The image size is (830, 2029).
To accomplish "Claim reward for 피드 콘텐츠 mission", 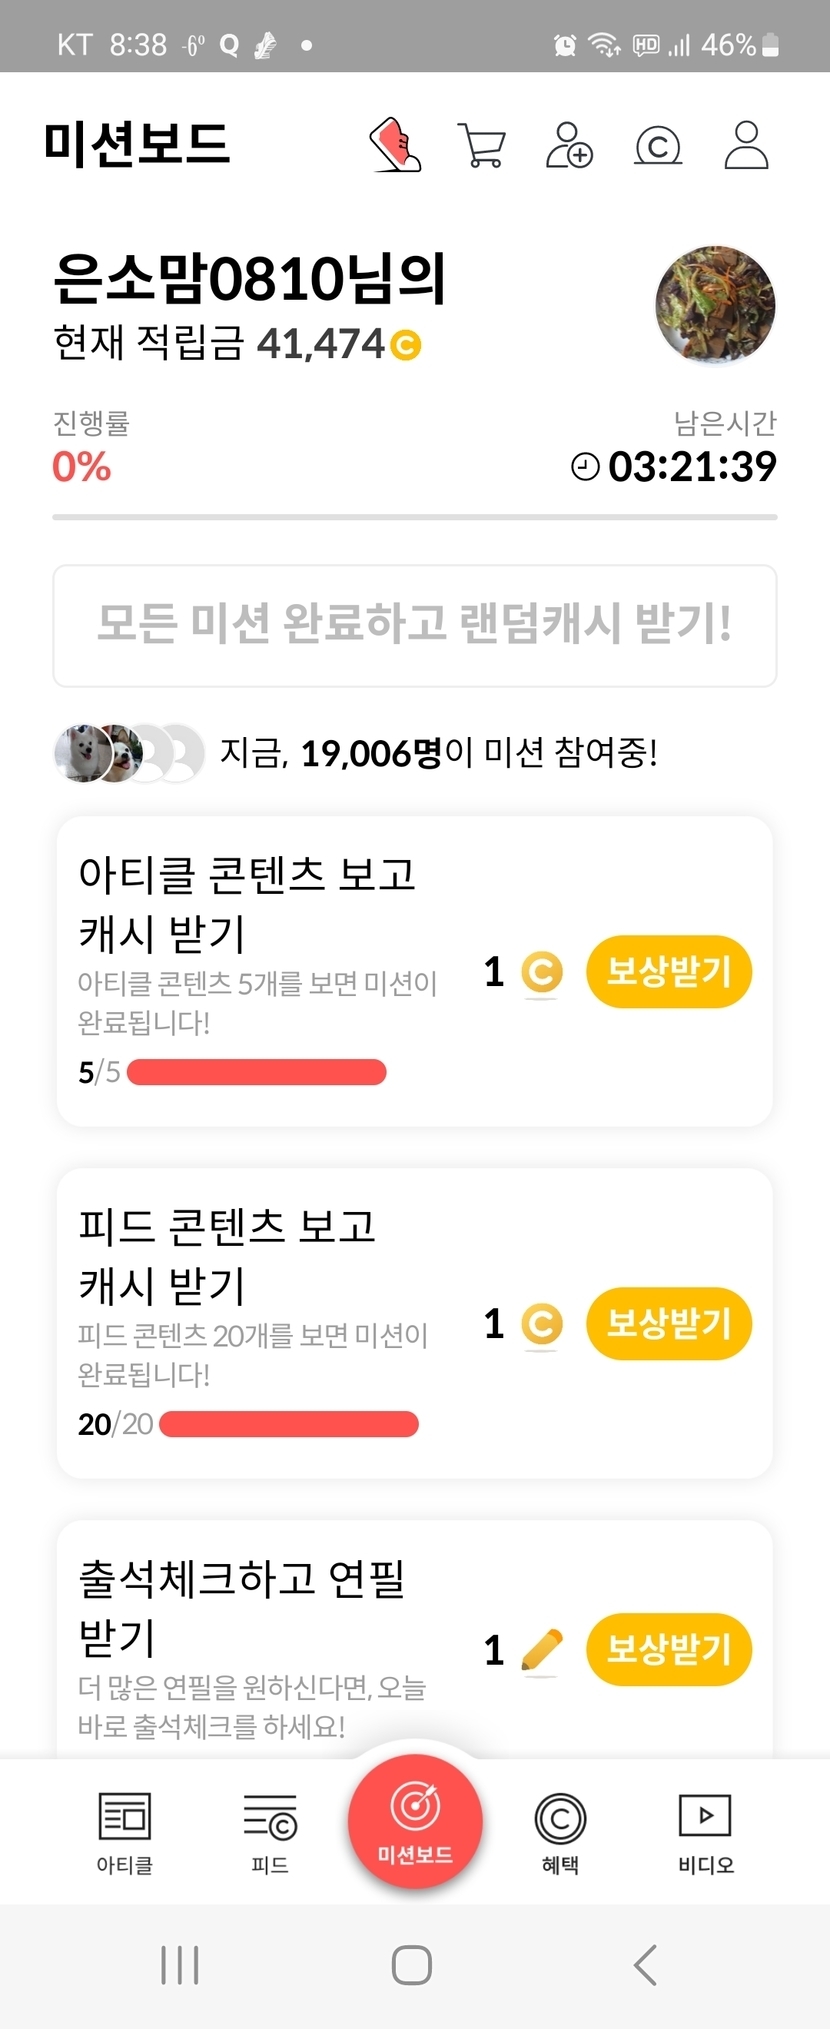I will tap(668, 1323).
